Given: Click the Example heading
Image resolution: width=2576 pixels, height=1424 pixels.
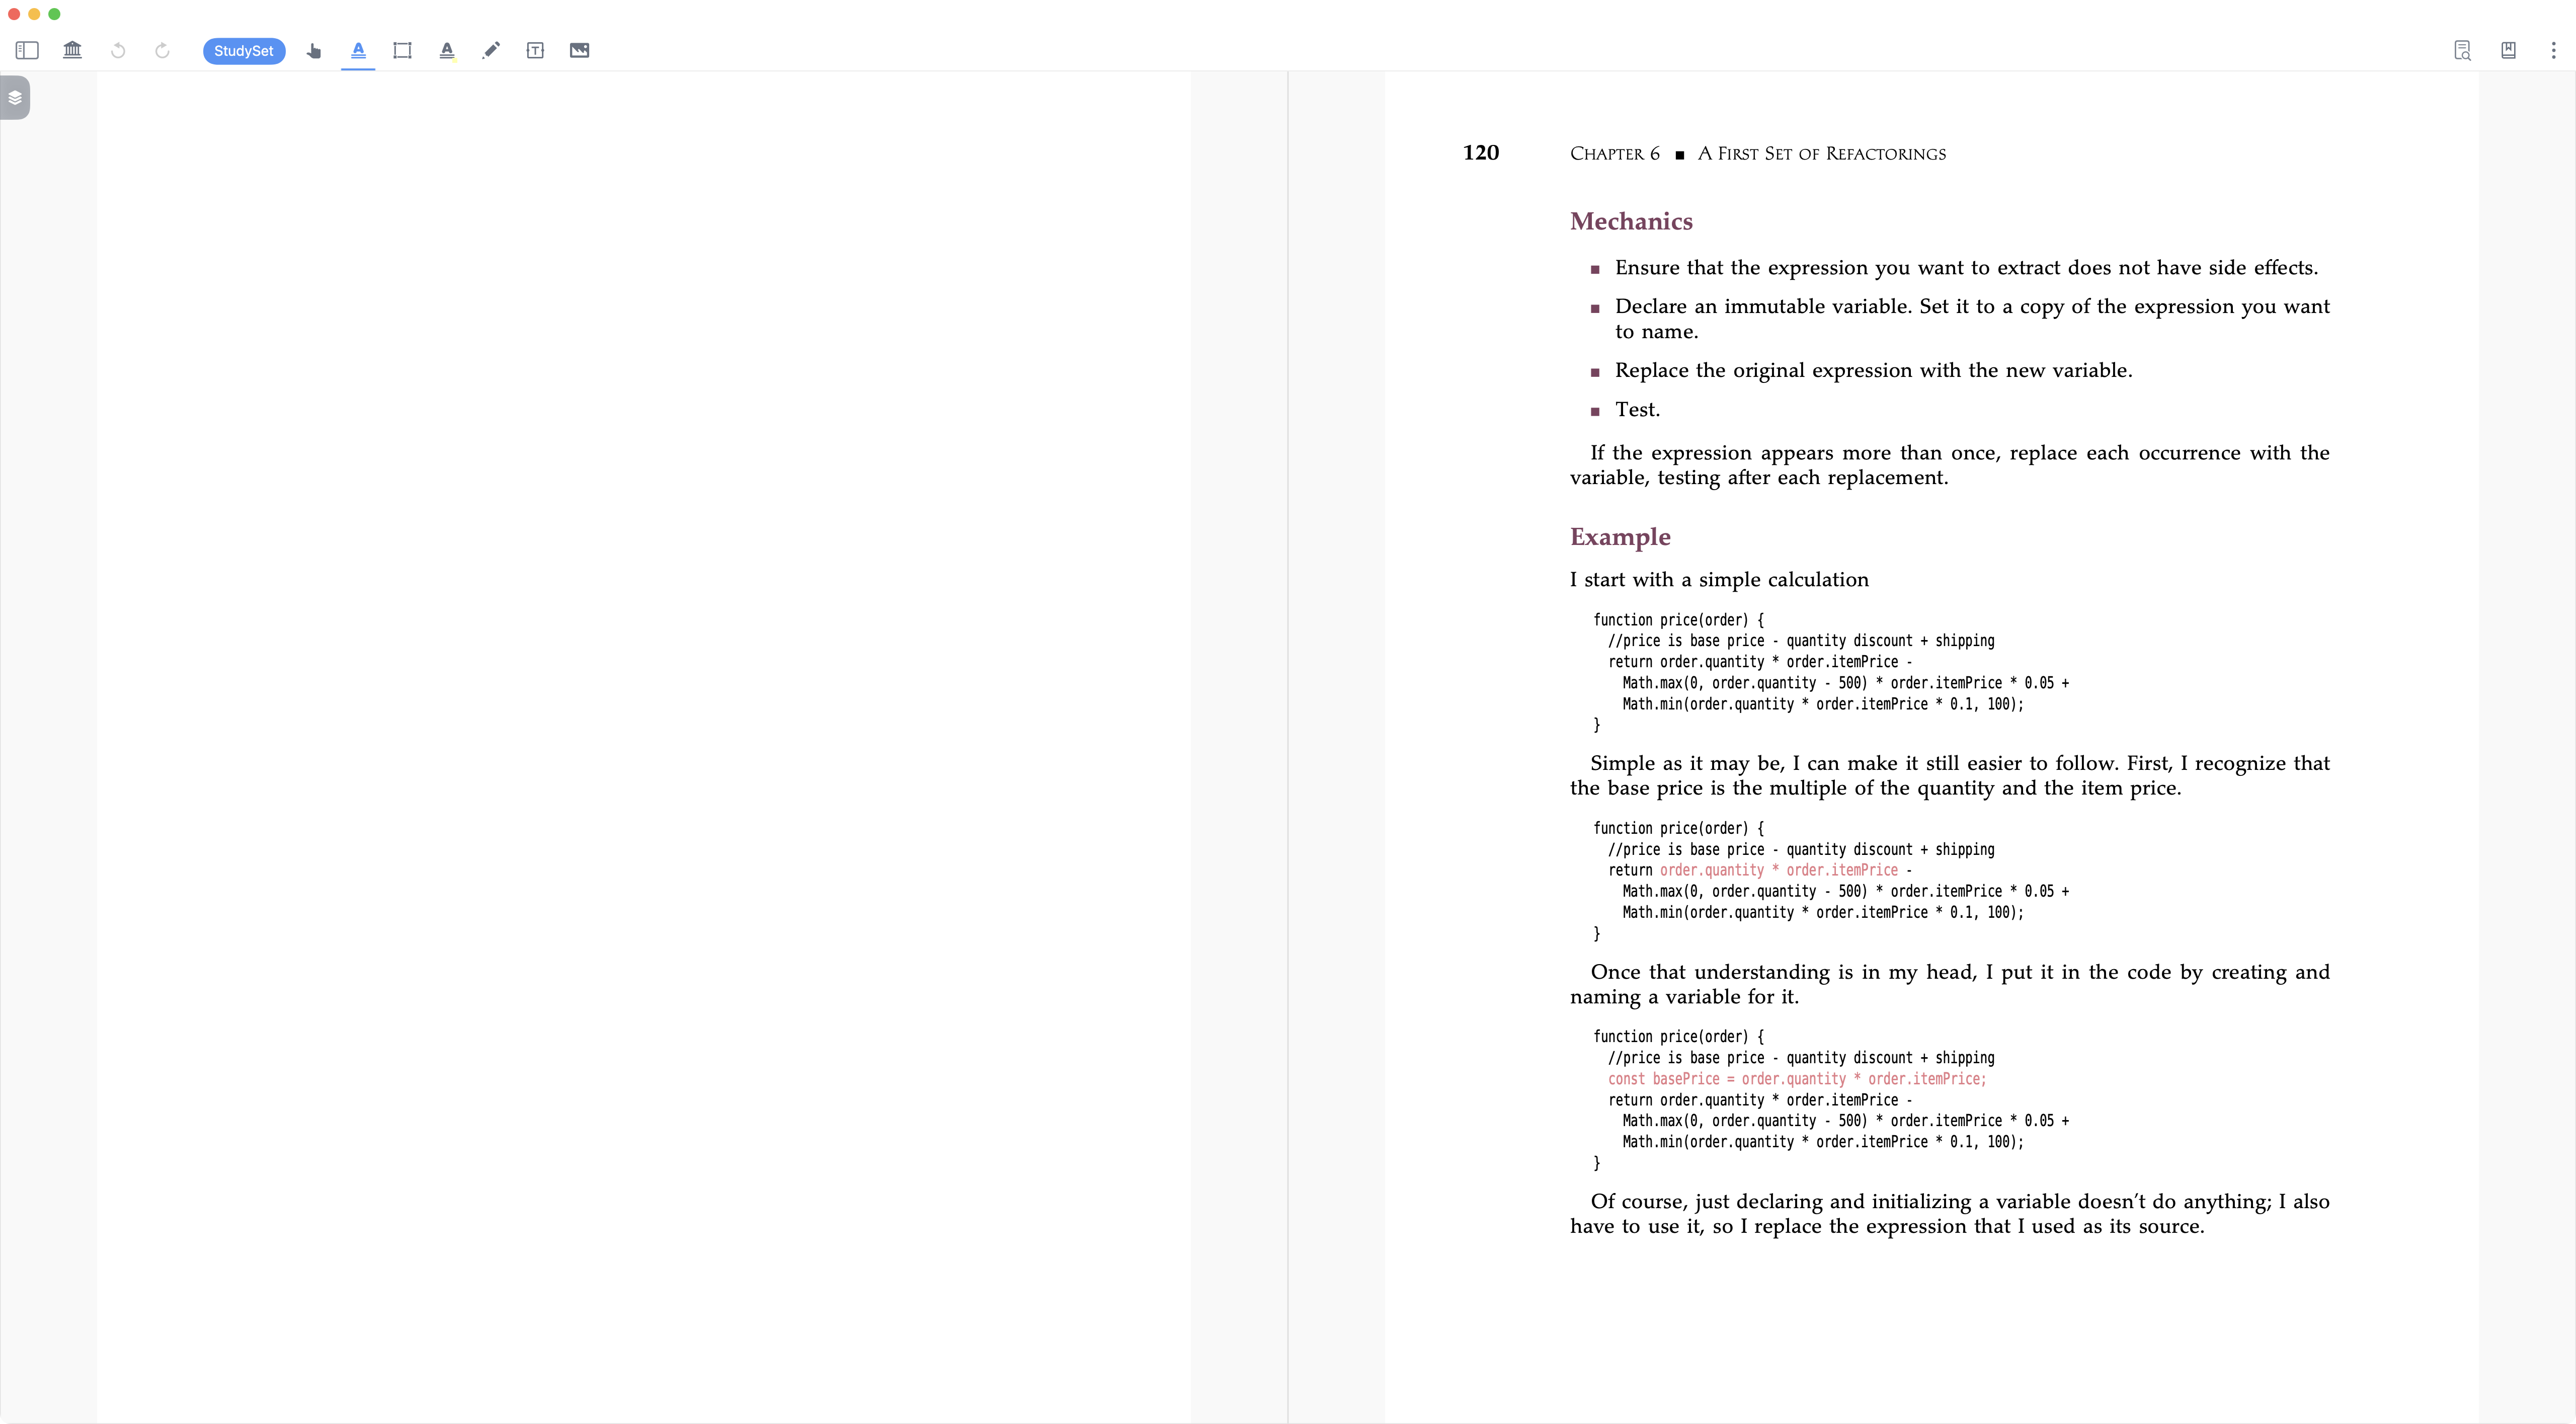Looking at the screenshot, I should 1620,537.
